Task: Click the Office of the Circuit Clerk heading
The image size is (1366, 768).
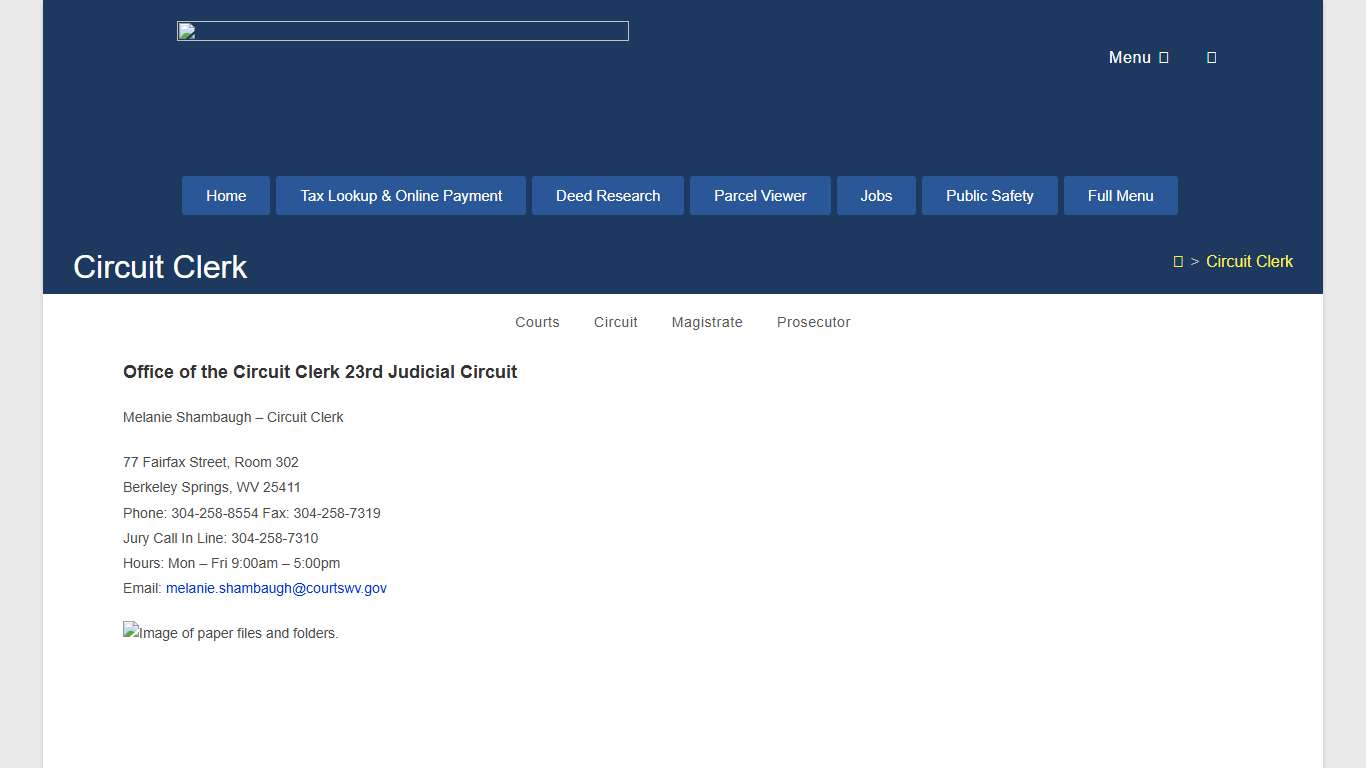Action: (320, 372)
